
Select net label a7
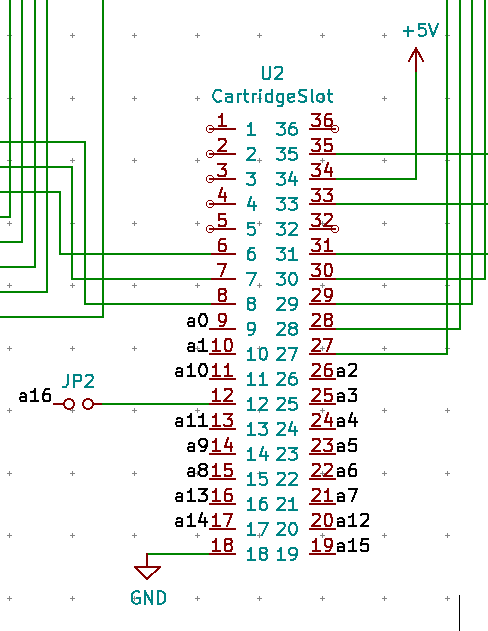click(347, 496)
